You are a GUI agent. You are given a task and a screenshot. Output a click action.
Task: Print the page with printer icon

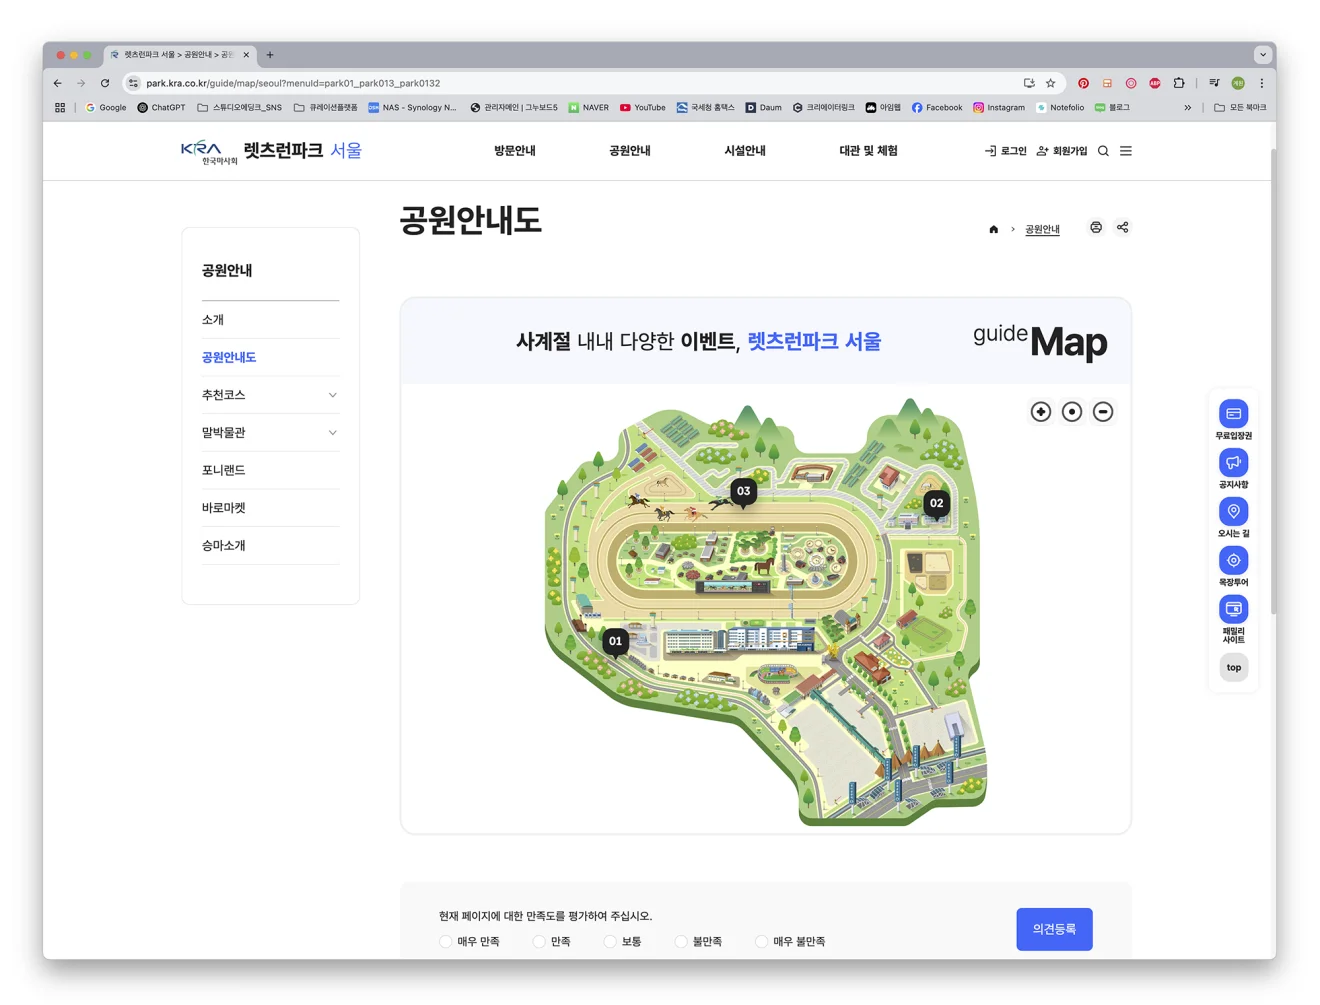[1096, 228]
